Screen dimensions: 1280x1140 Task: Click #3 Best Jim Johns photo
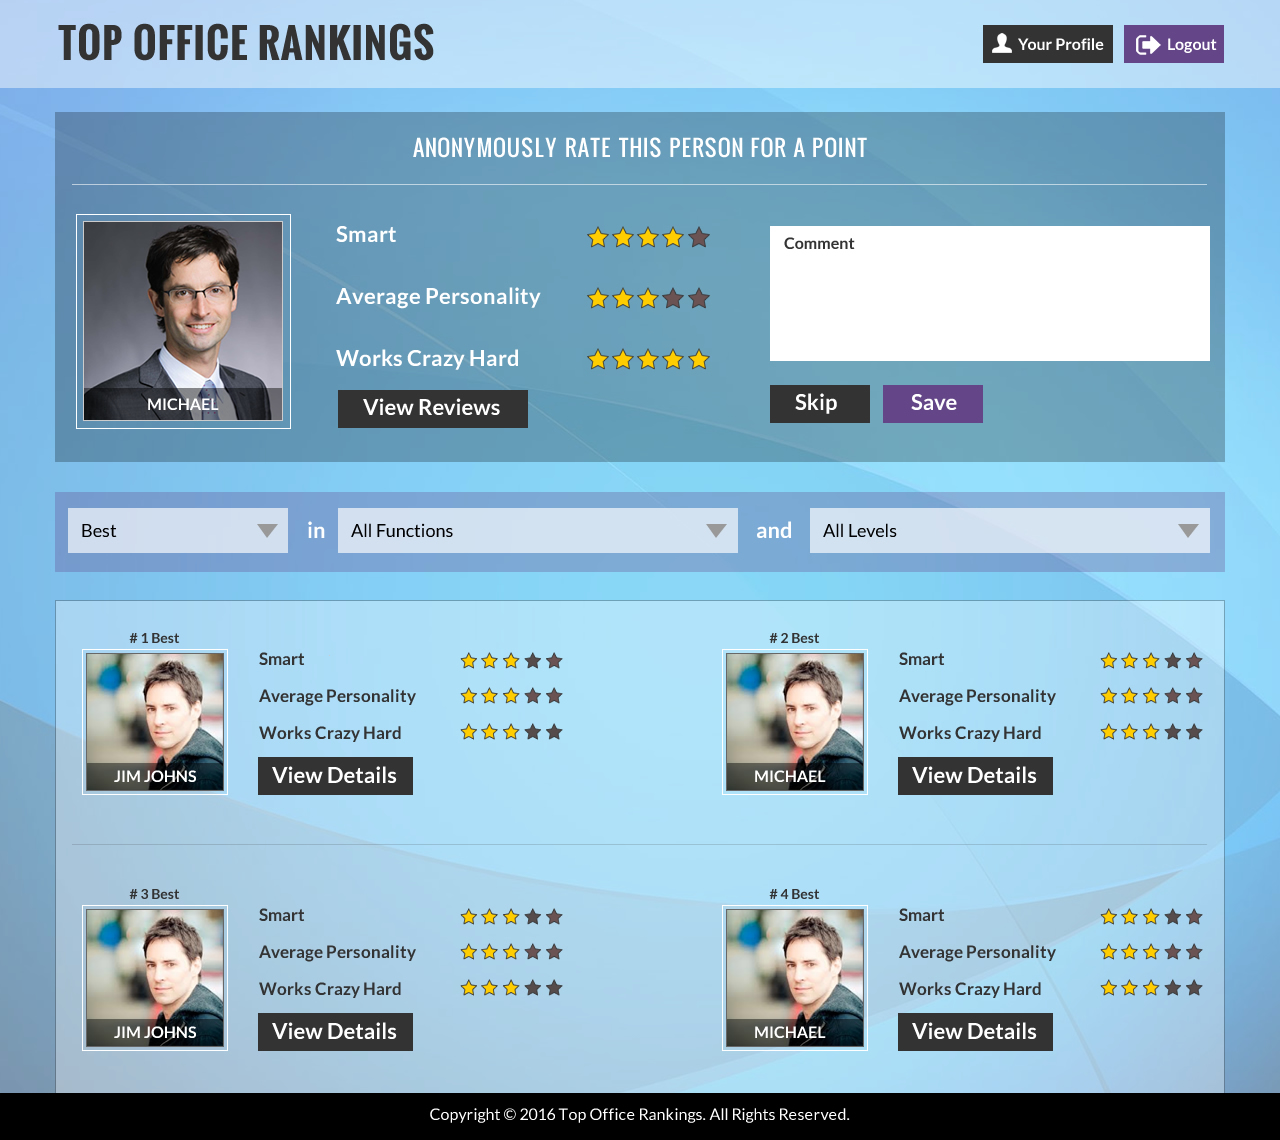tap(155, 978)
